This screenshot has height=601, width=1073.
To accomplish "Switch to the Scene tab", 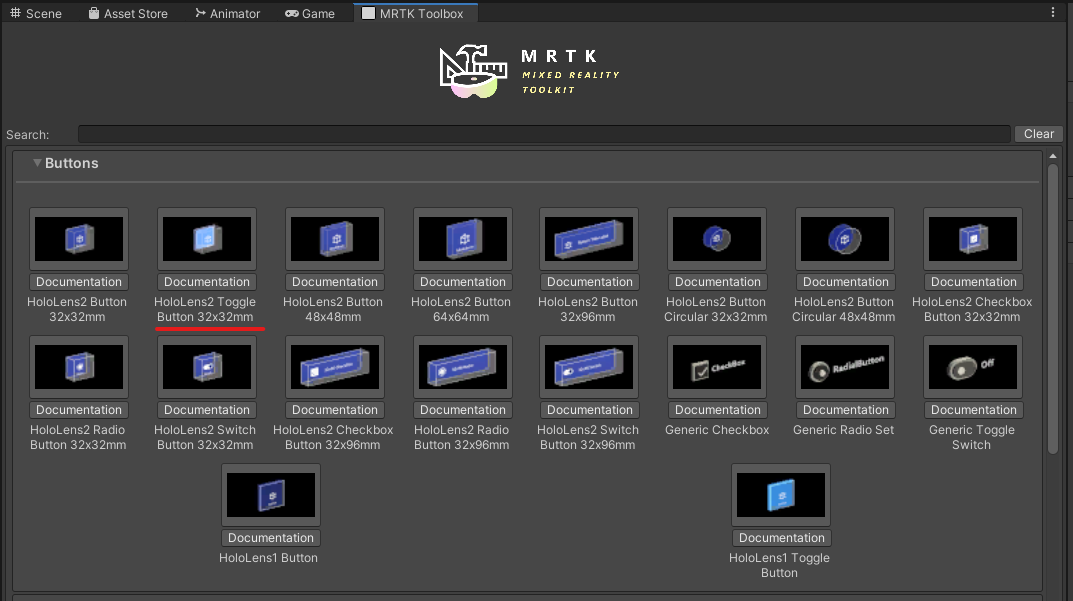I will 36,14.
